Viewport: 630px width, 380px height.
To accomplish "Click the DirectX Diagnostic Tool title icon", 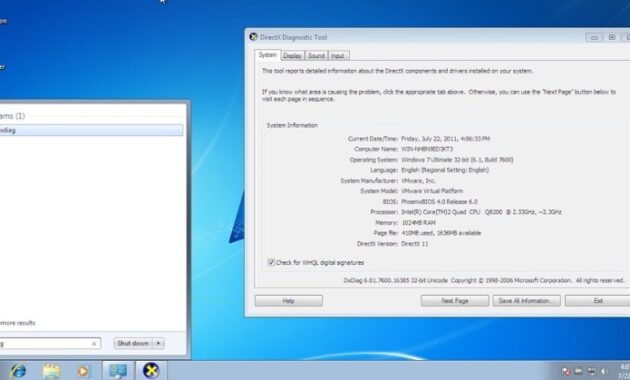I will coord(253,37).
